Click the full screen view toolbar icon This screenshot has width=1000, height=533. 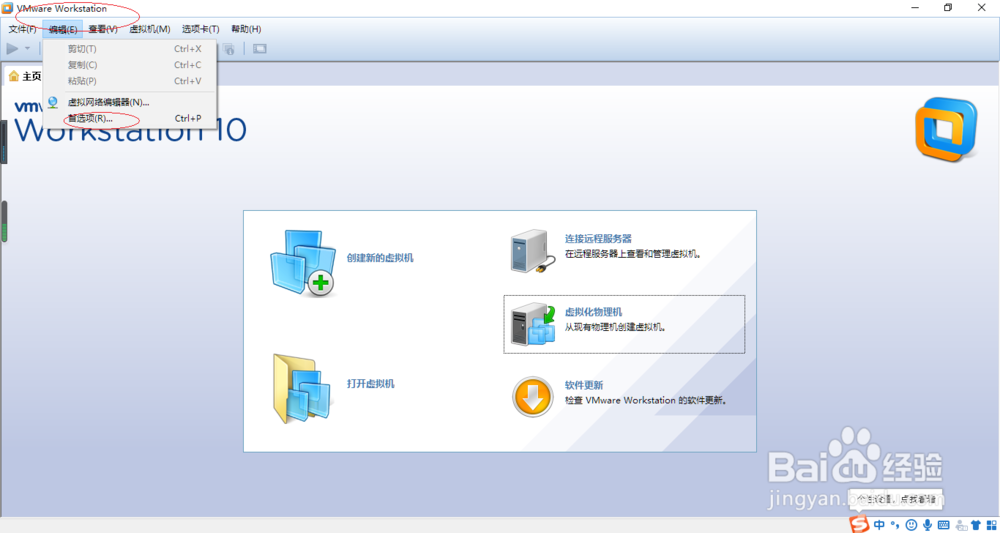[x=260, y=48]
